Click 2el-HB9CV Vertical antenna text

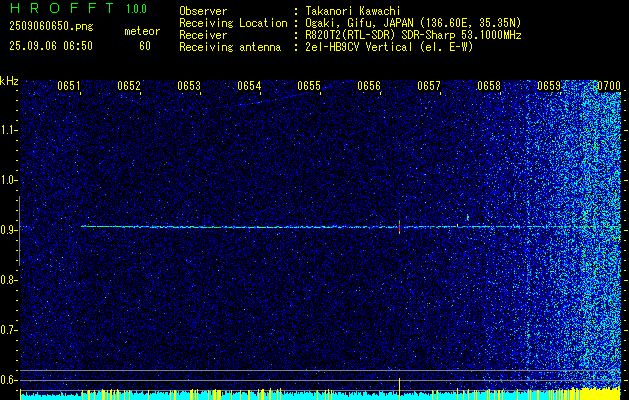click(389, 47)
